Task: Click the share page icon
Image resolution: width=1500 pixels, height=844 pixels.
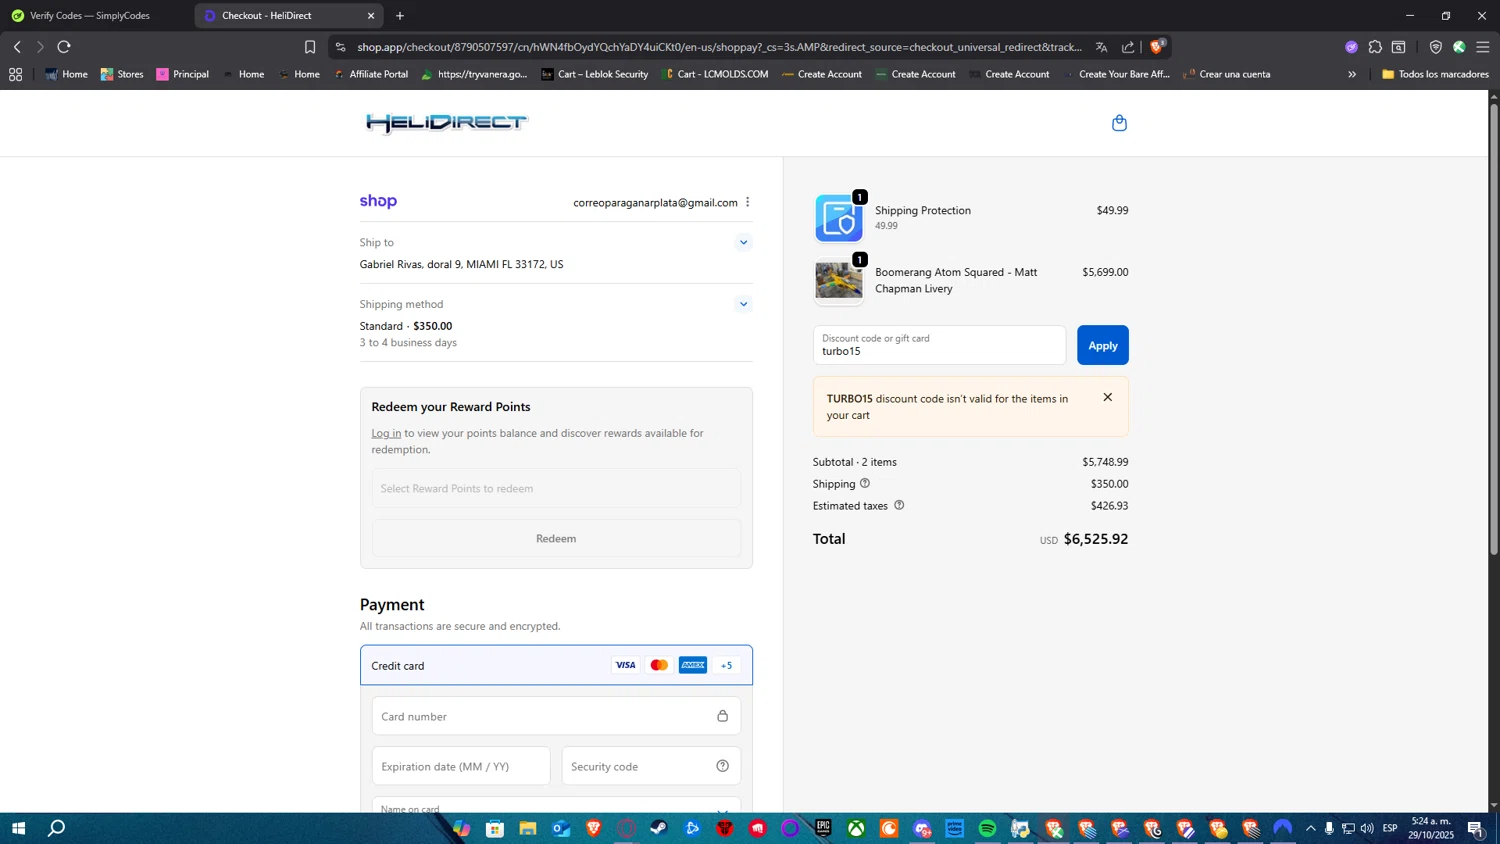Action: coord(1128,47)
